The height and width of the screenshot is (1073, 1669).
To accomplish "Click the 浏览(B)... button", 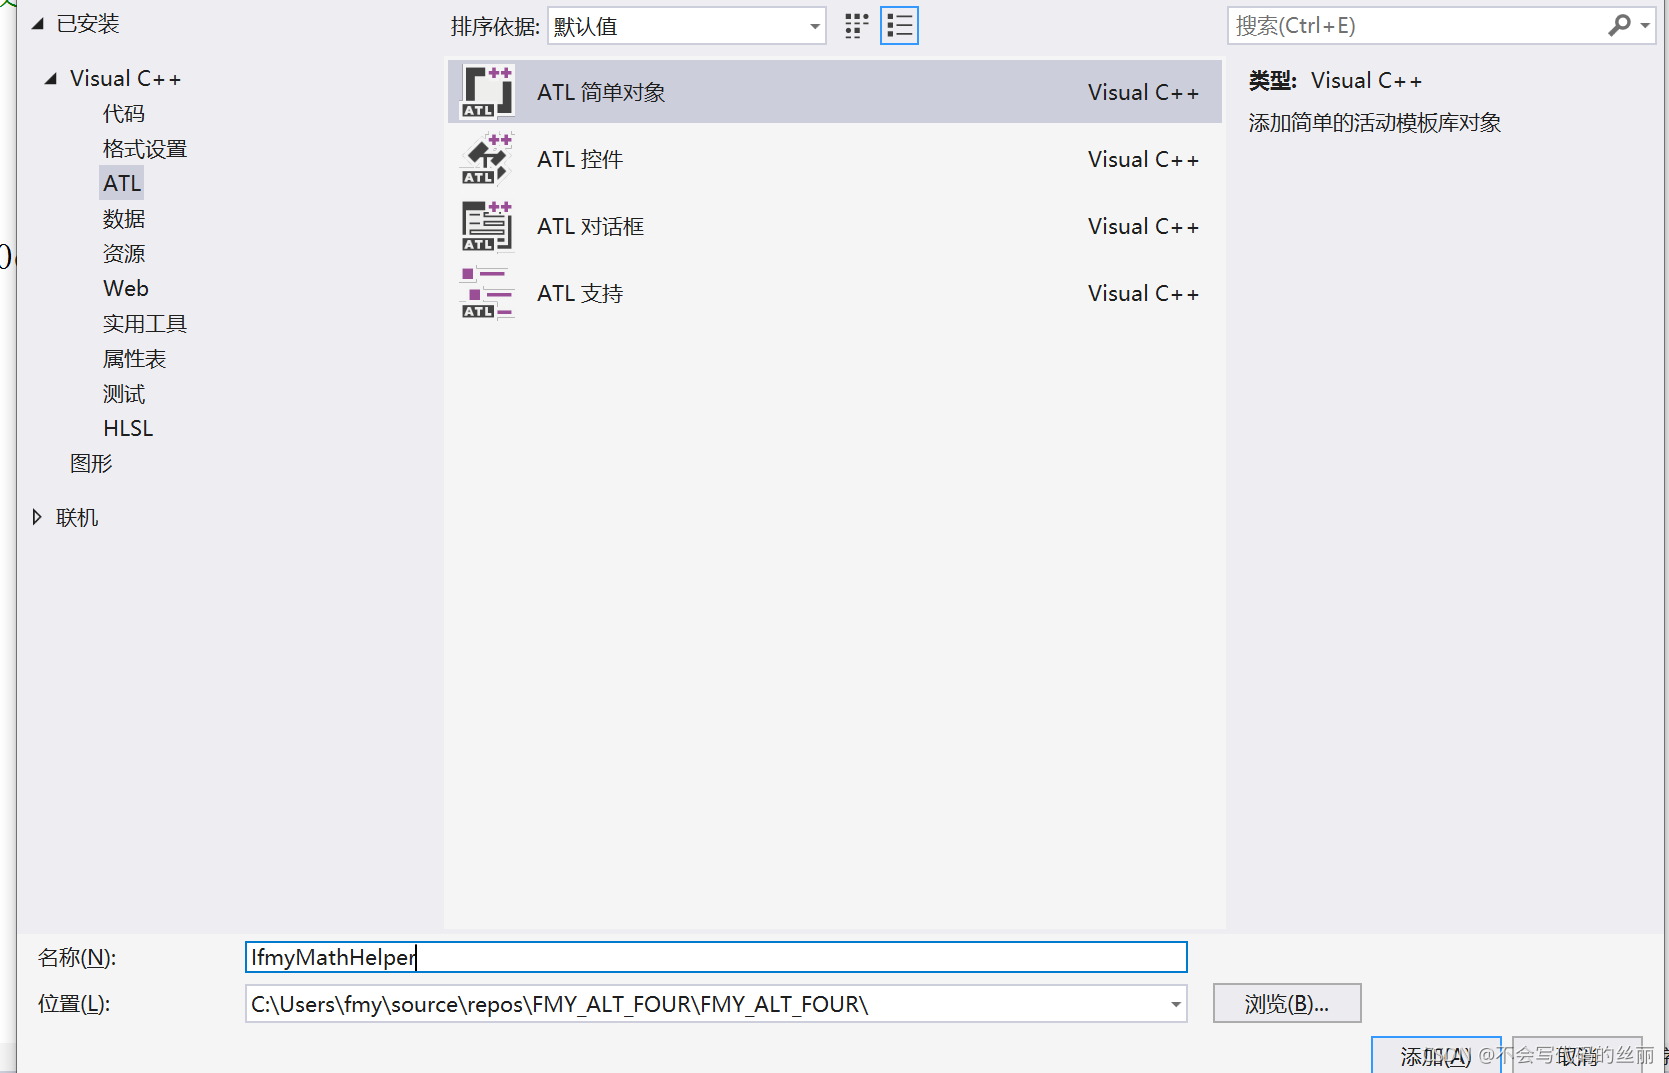I will [x=1287, y=1003].
